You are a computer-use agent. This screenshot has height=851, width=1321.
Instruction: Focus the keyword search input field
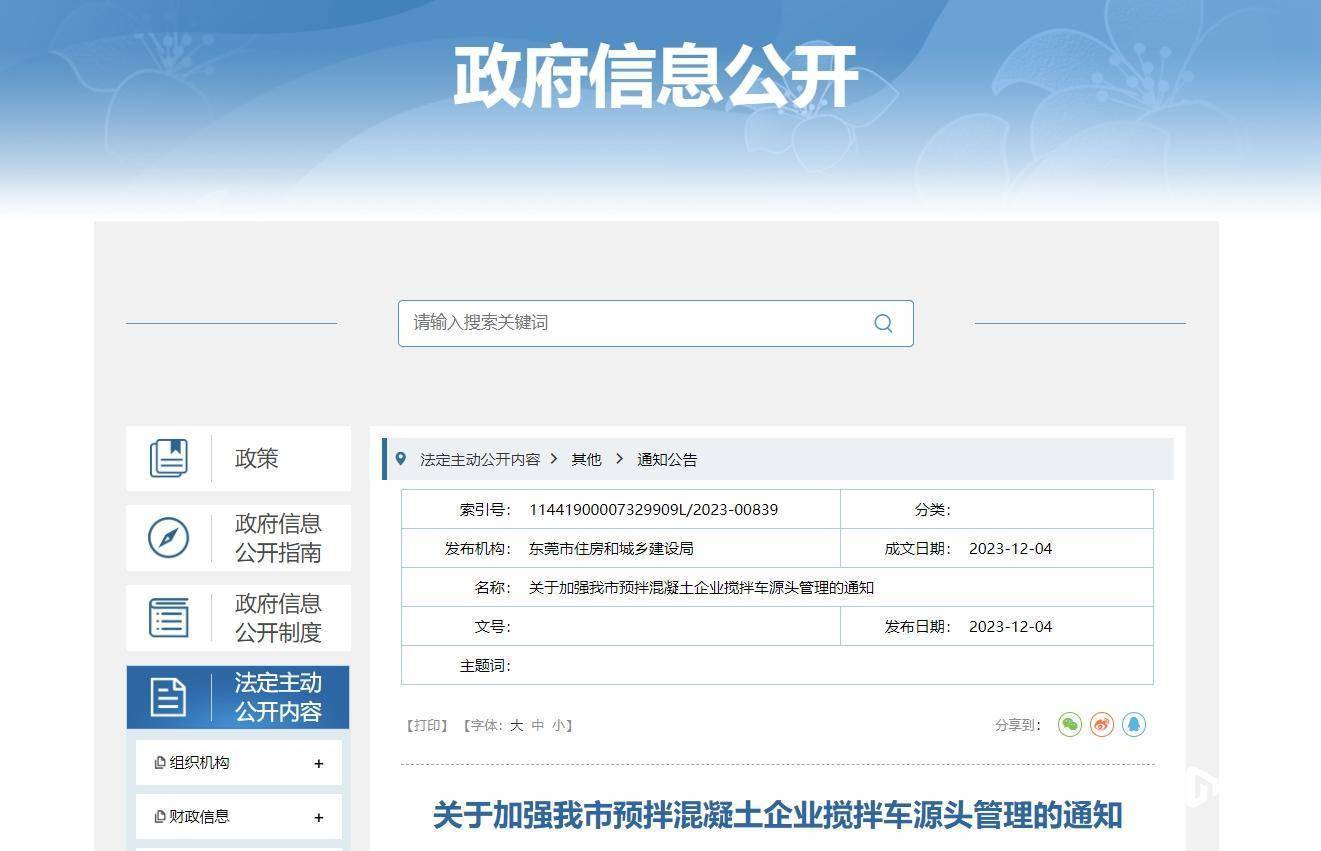[x=655, y=323]
